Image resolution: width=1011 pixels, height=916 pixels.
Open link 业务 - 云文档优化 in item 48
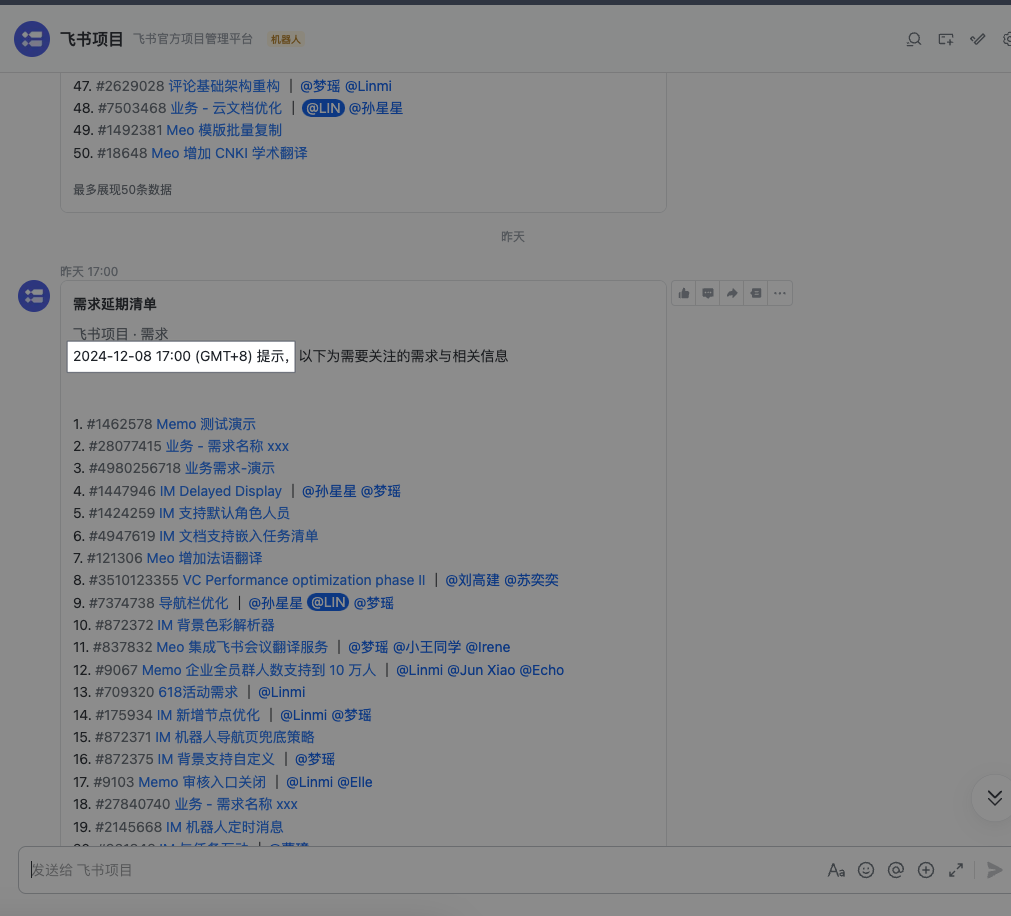pyautogui.click(x=226, y=108)
